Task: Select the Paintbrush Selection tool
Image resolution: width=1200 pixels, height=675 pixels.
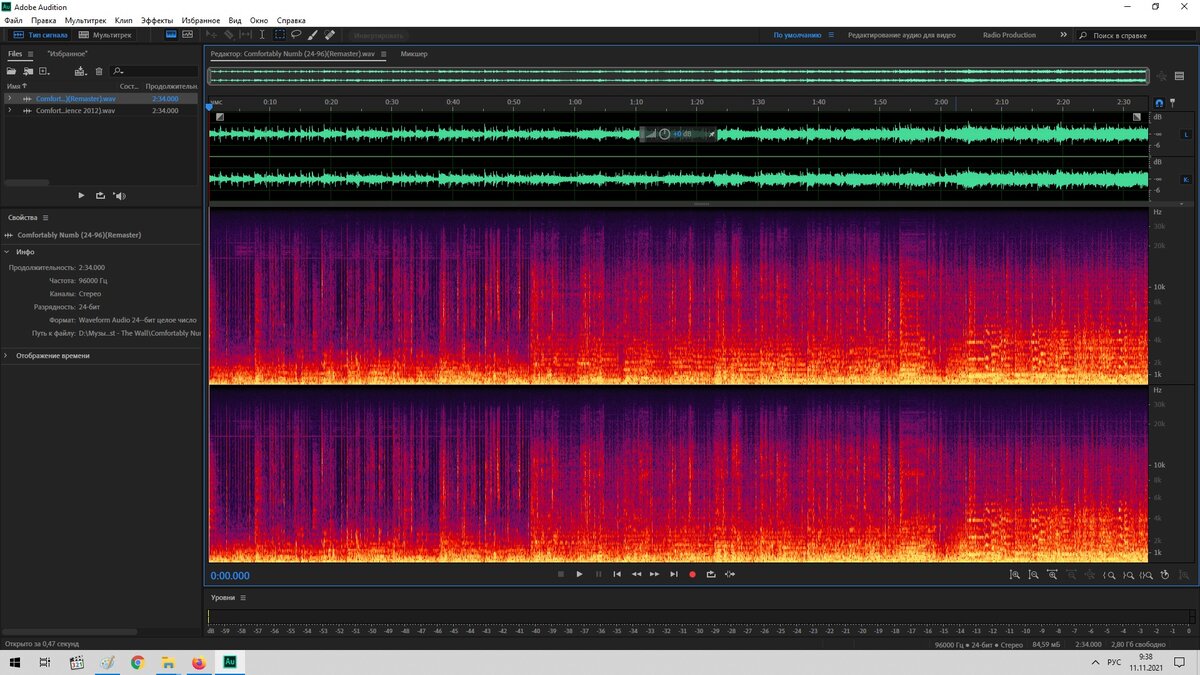Action: 311,33
